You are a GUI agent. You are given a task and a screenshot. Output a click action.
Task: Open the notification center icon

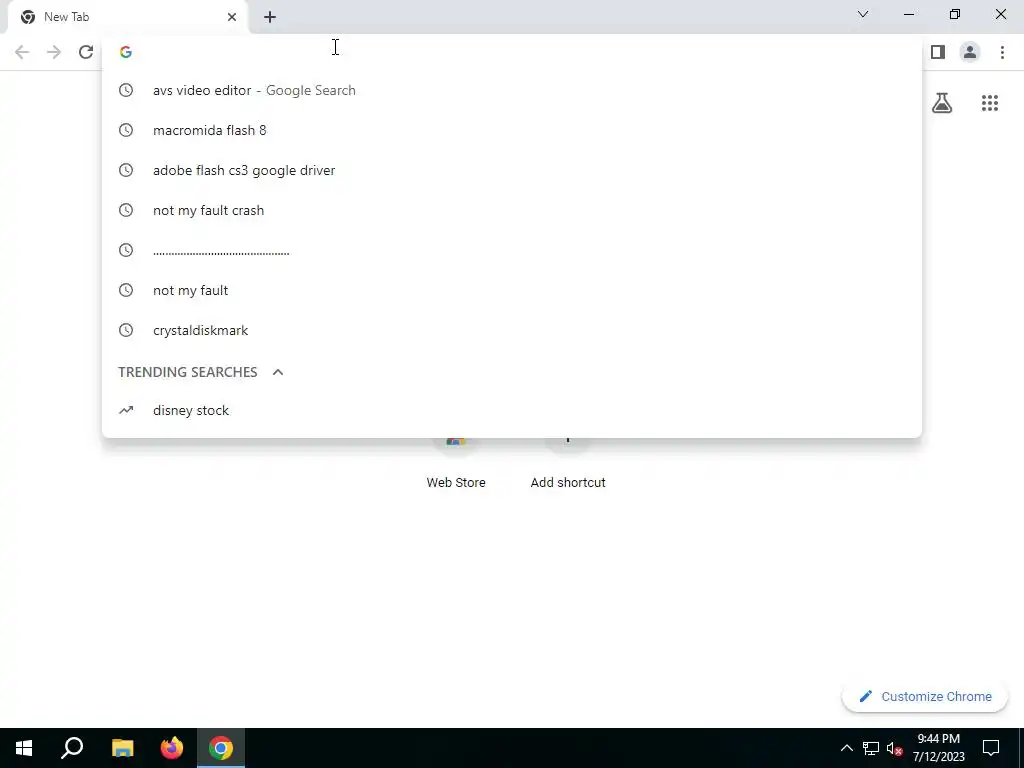(991, 748)
